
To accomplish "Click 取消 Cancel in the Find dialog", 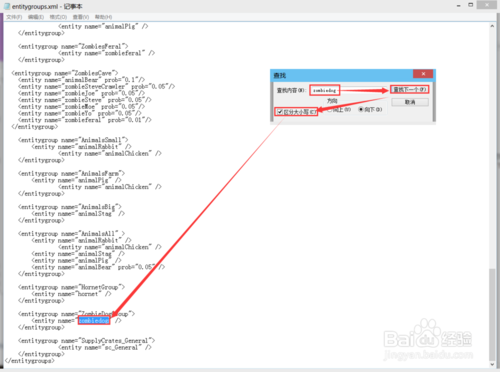I will tap(410, 102).
